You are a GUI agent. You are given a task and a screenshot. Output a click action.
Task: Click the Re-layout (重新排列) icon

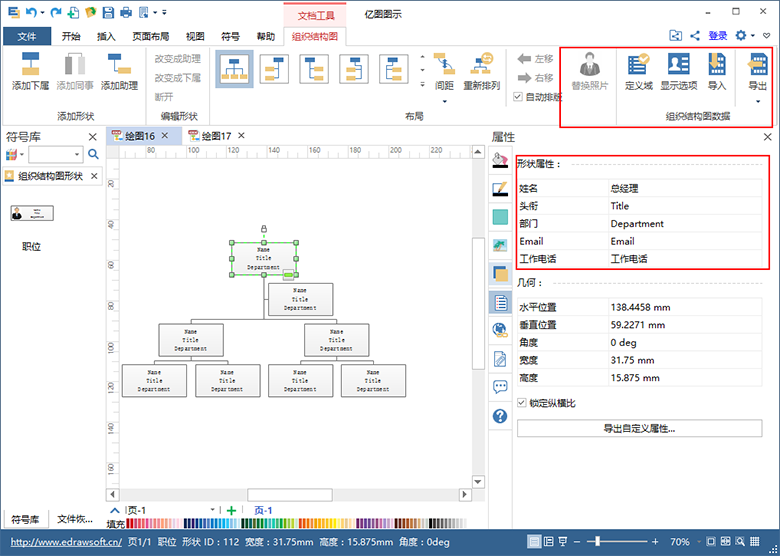(482, 65)
